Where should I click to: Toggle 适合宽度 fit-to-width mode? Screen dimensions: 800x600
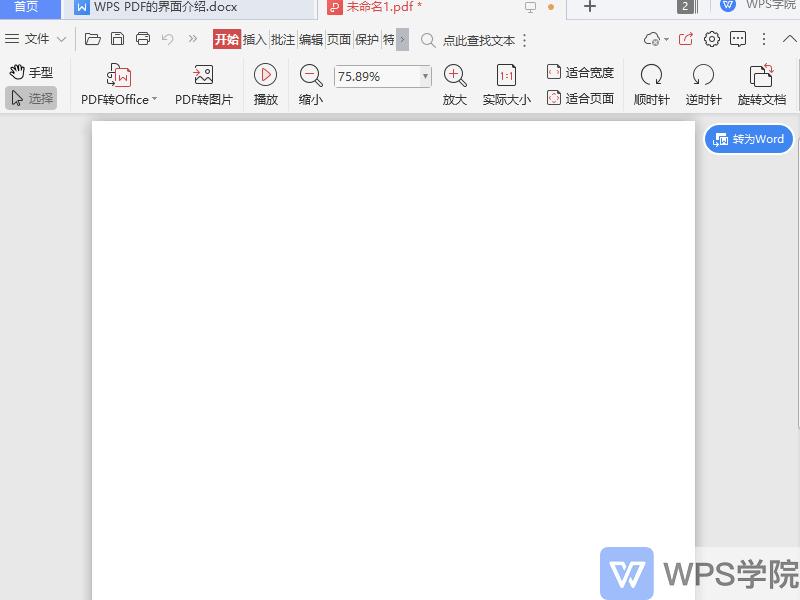[581, 72]
